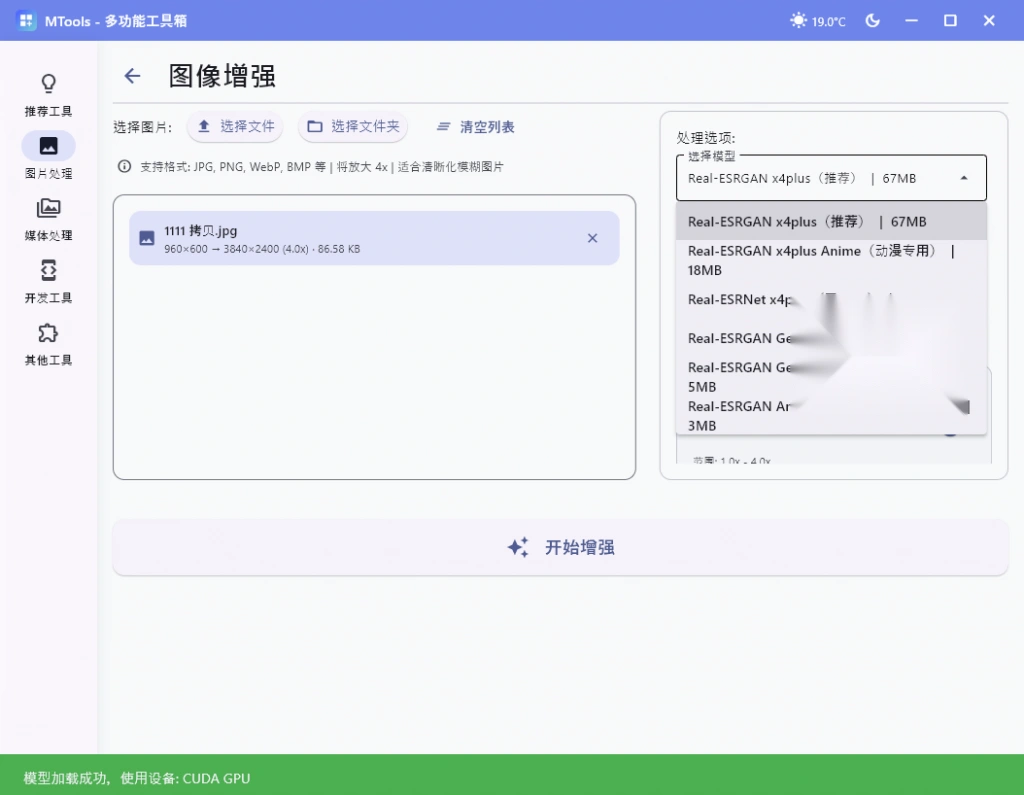The image size is (1024, 795).
Task: Click the back arrow beside 图像增强 title
Action: click(132, 76)
